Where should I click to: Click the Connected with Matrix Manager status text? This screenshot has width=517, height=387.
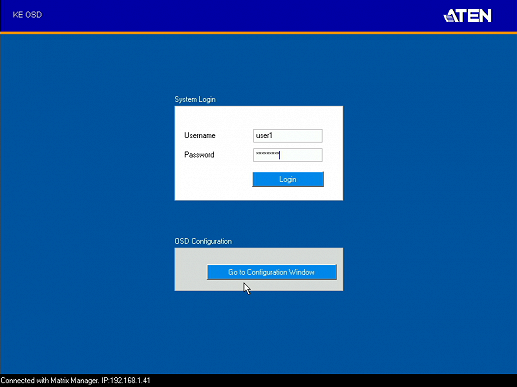(50, 380)
